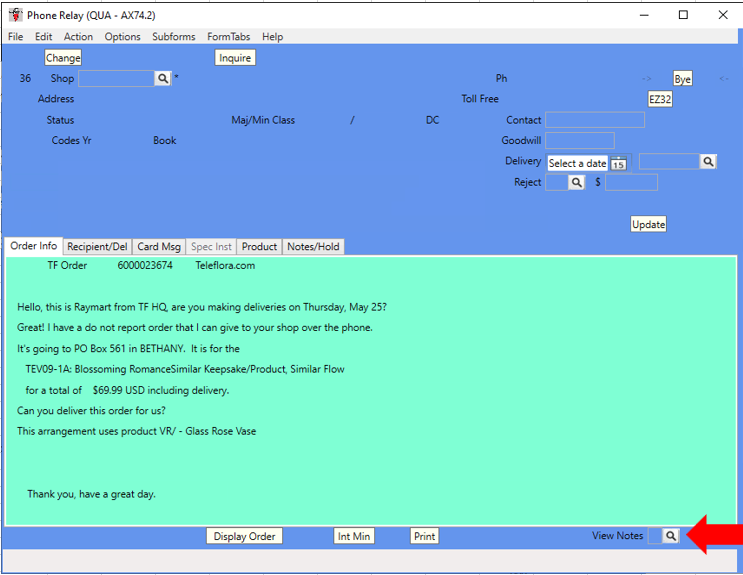The height and width of the screenshot is (575, 743).
Task: Focus the Goodwill input field
Action: click(x=580, y=141)
